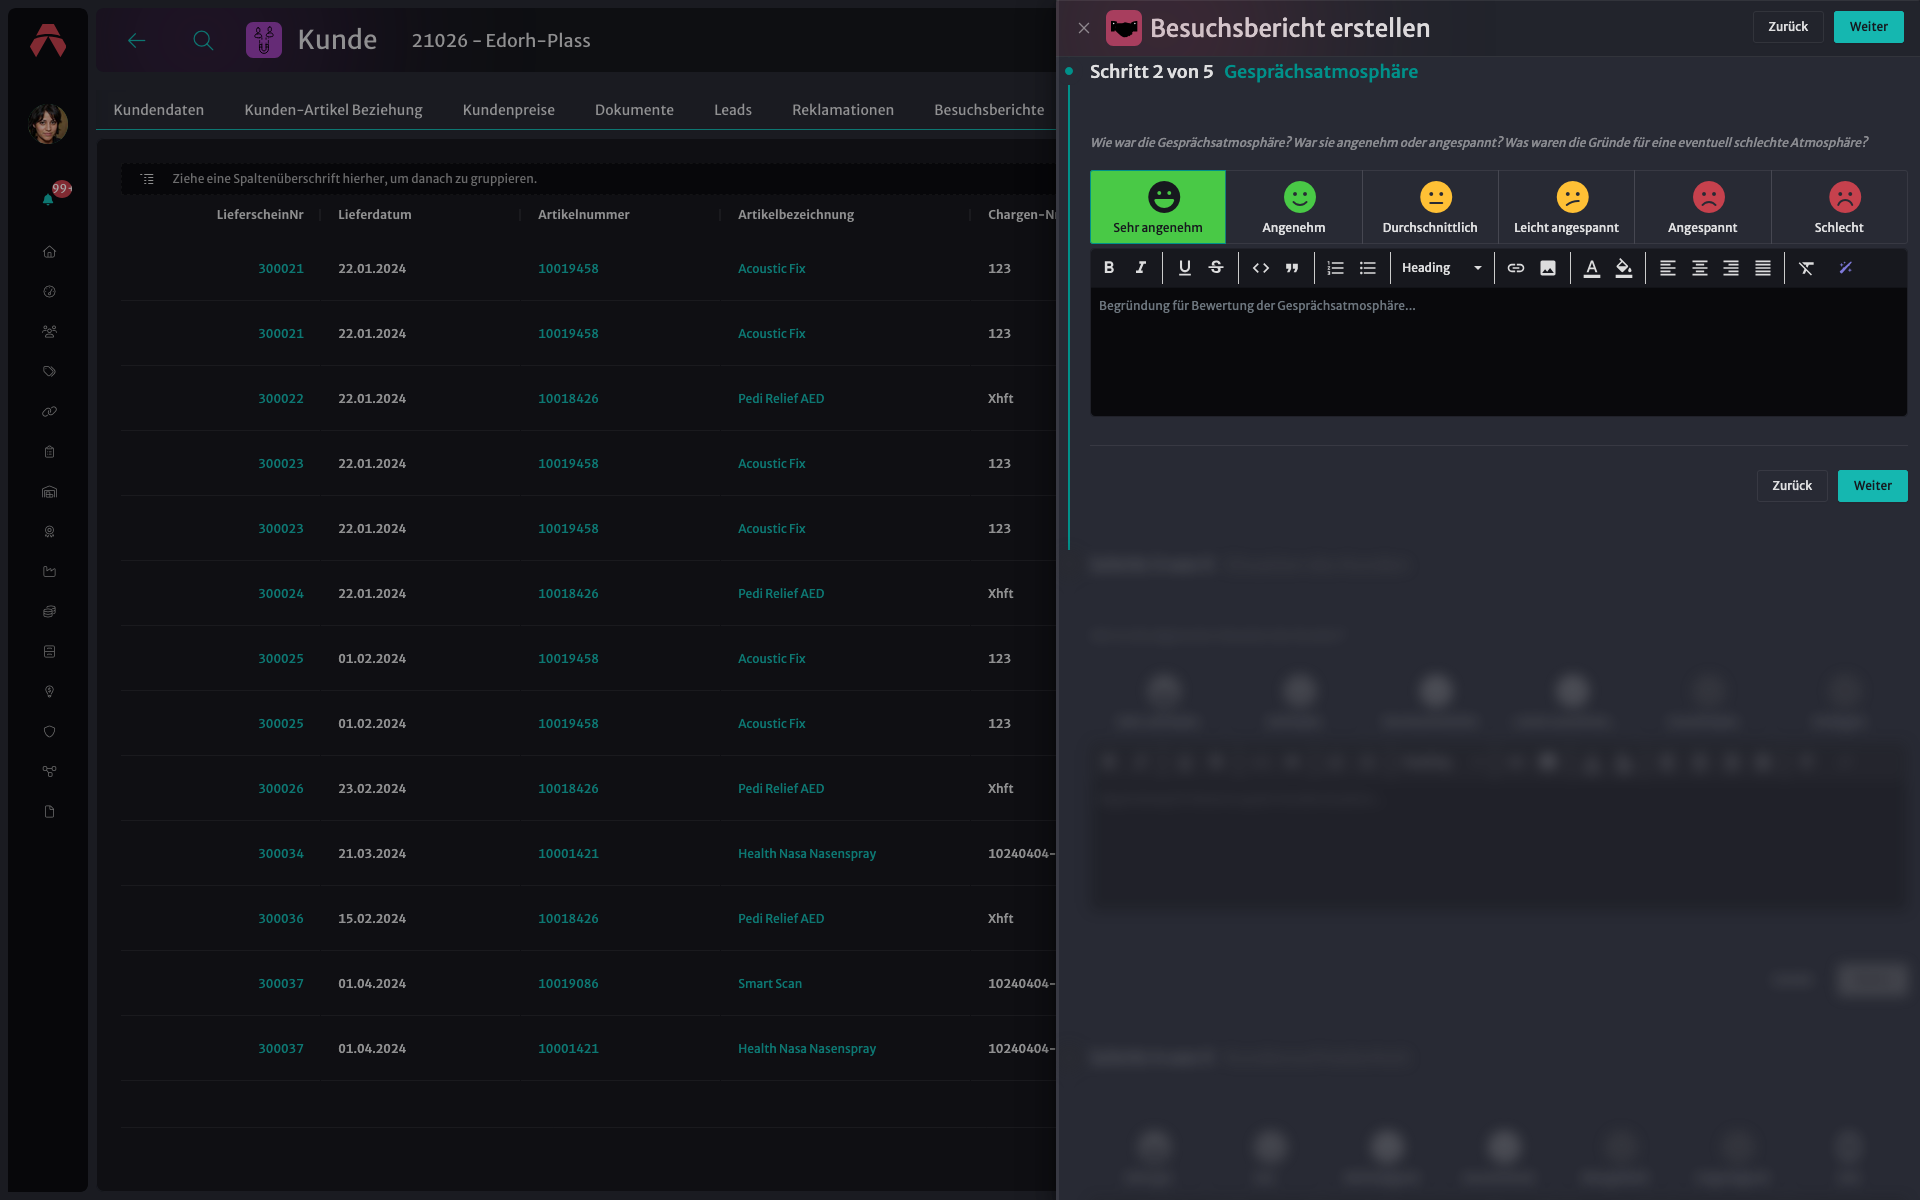Justify text alignment
The width and height of the screenshot is (1920, 1200).
1763,268
